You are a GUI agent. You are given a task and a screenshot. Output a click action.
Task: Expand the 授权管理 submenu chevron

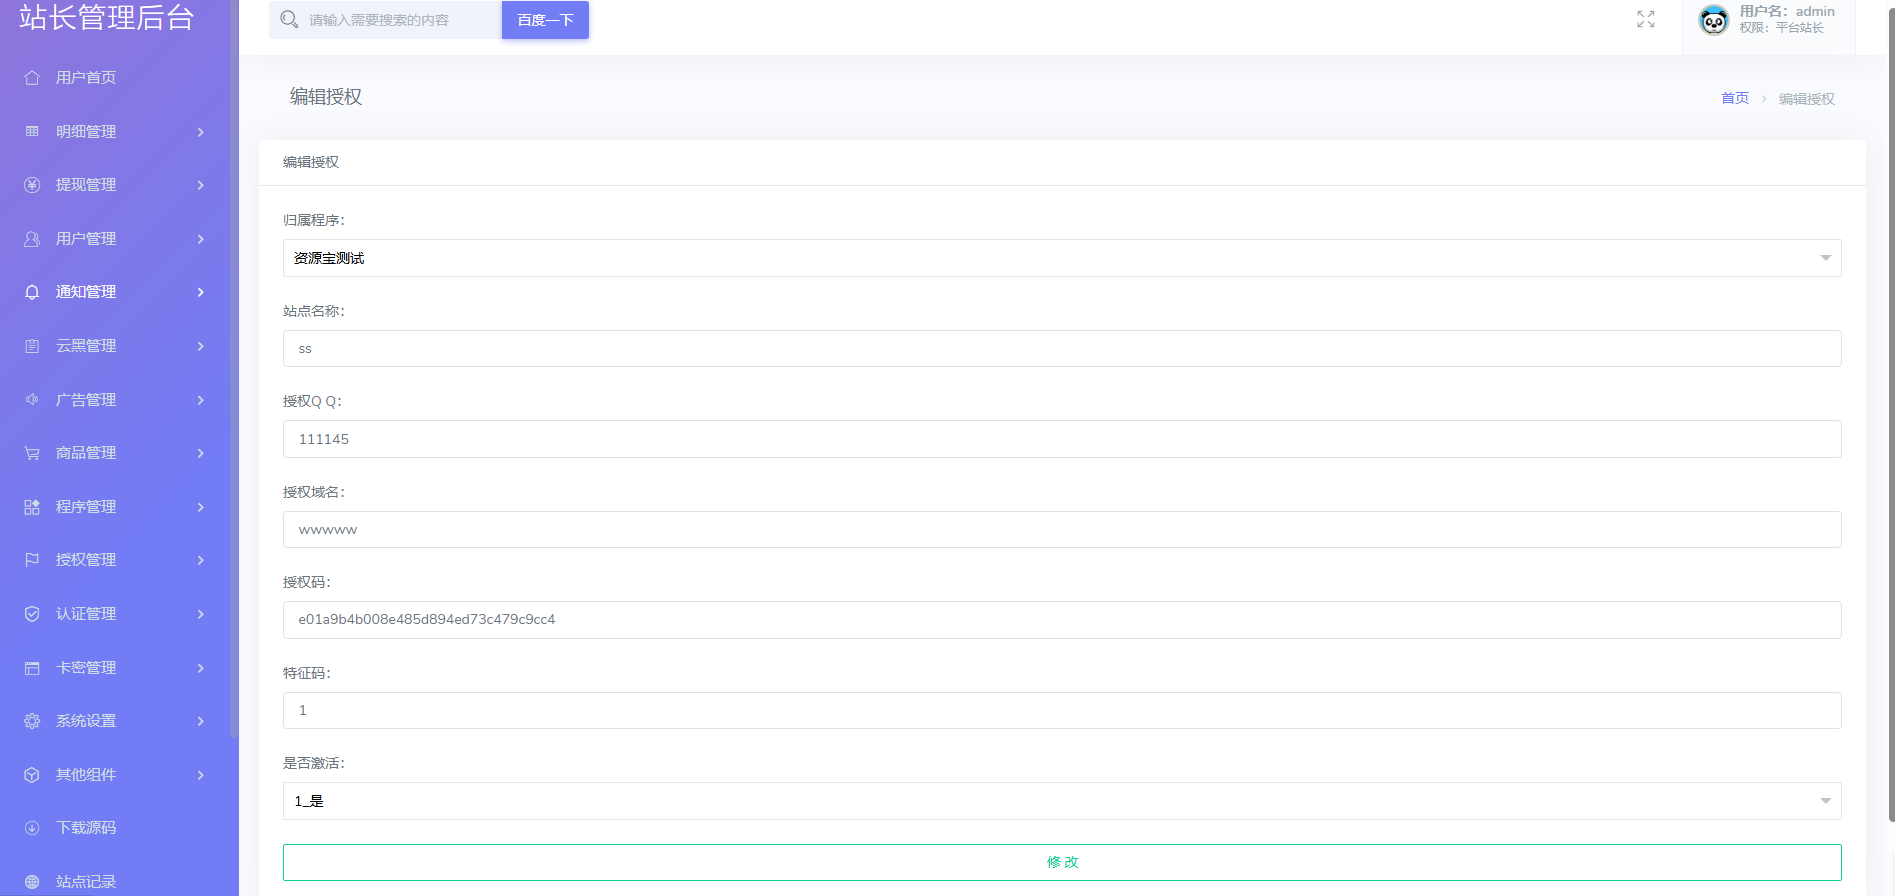coord(201,560)
